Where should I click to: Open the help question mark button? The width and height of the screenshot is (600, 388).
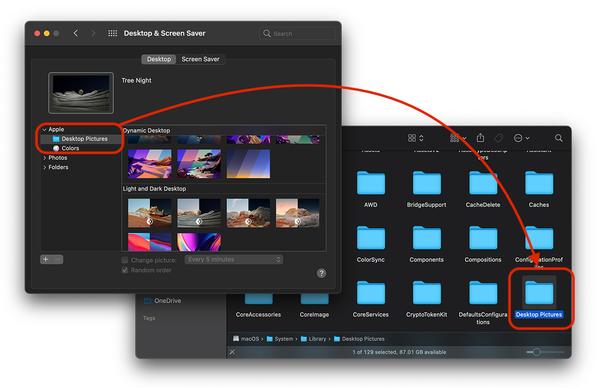[x=321, y=273]
